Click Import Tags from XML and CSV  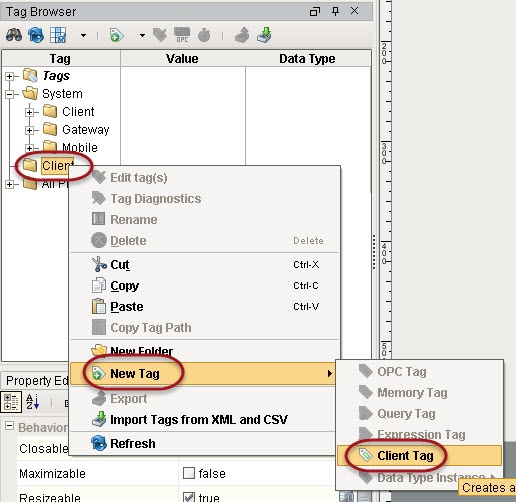point(199,419)
